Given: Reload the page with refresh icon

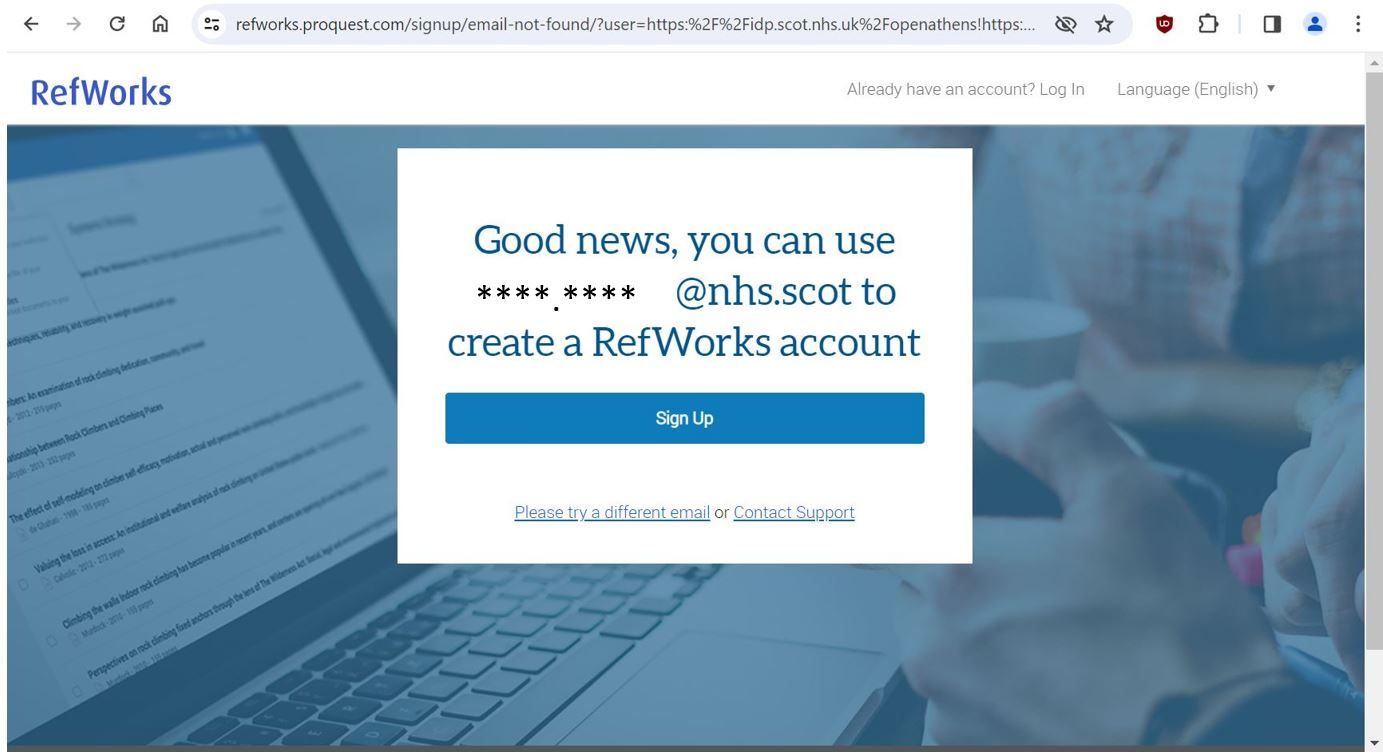Looking at the screenshot, I should coord(117,24).
